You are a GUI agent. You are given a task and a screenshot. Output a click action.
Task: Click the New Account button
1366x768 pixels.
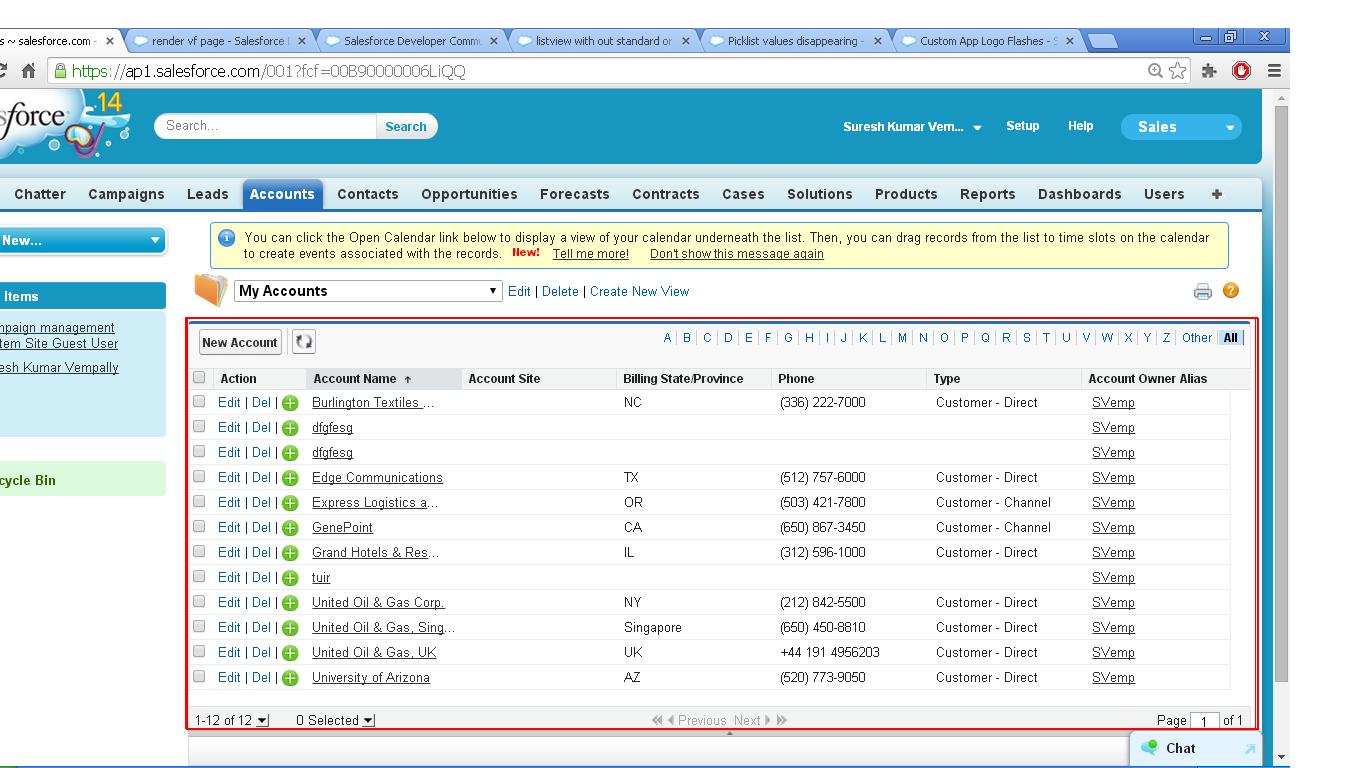(x=240, y=342)
